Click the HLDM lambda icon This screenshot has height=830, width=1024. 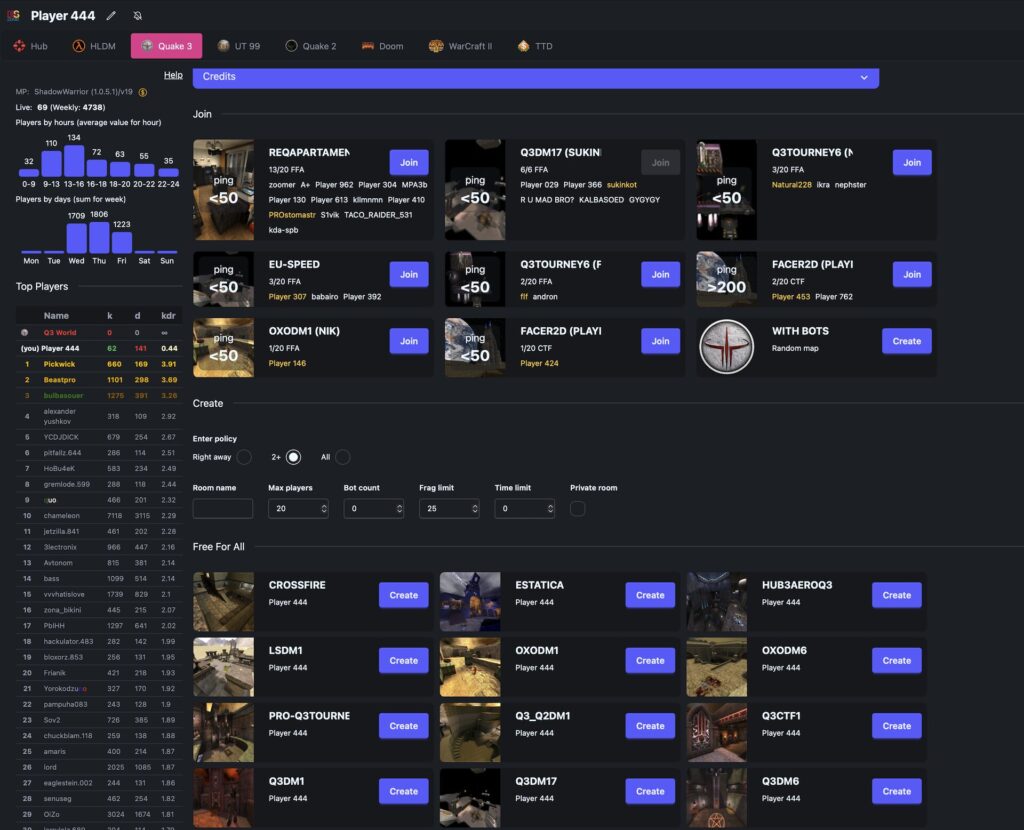tap(77, 46)
